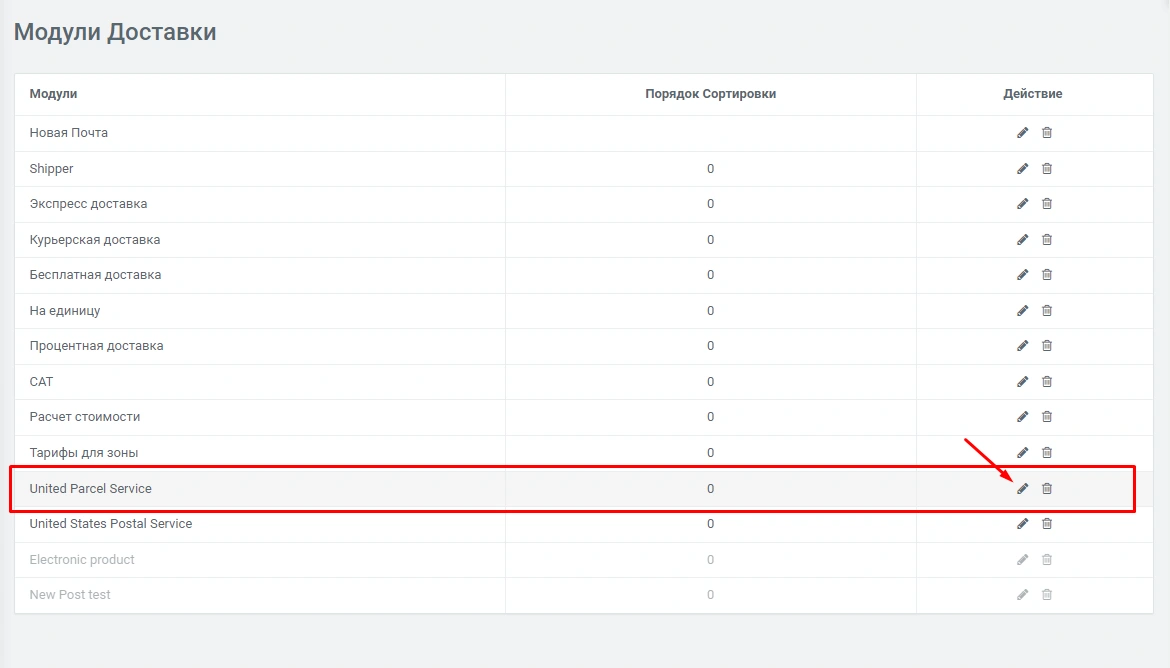Delete the Курьерская доставка module

pos(1047,240)
